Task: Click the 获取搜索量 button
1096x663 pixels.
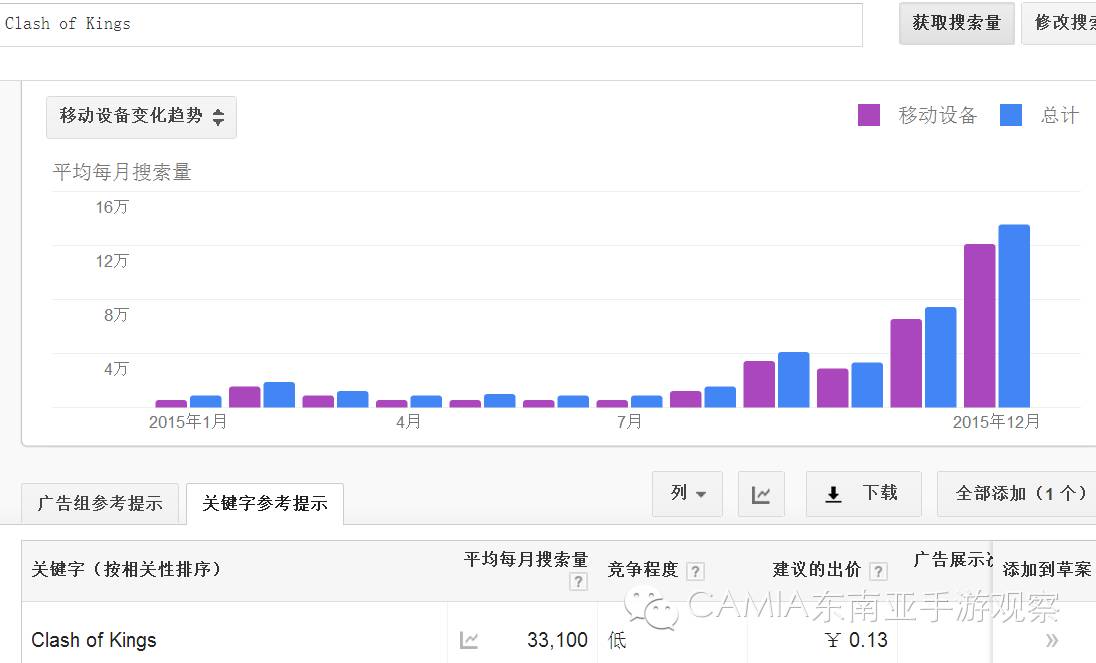Action: tap(956, 23)
